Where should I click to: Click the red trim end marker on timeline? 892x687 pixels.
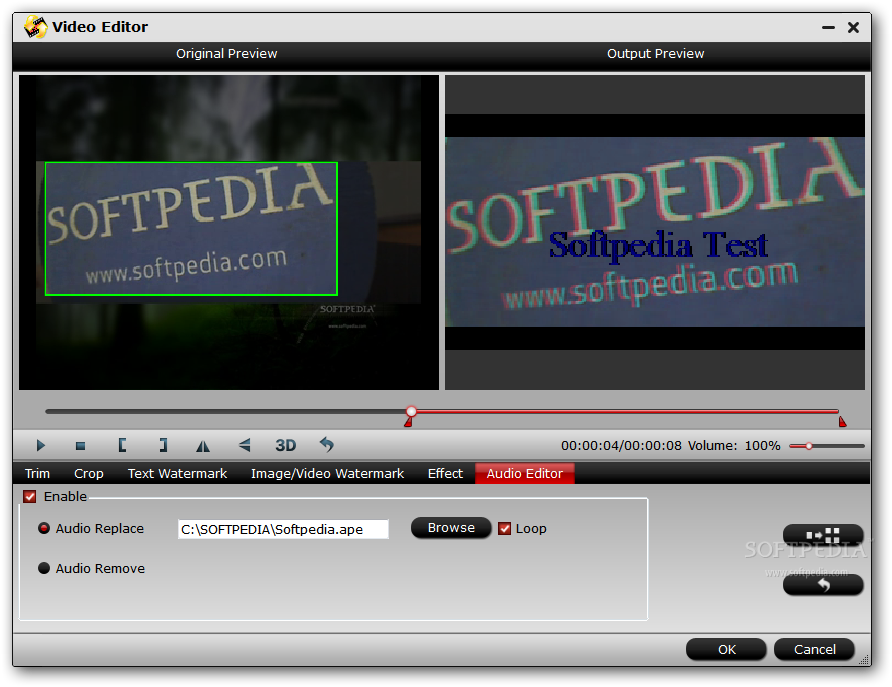tap(843, 421)
